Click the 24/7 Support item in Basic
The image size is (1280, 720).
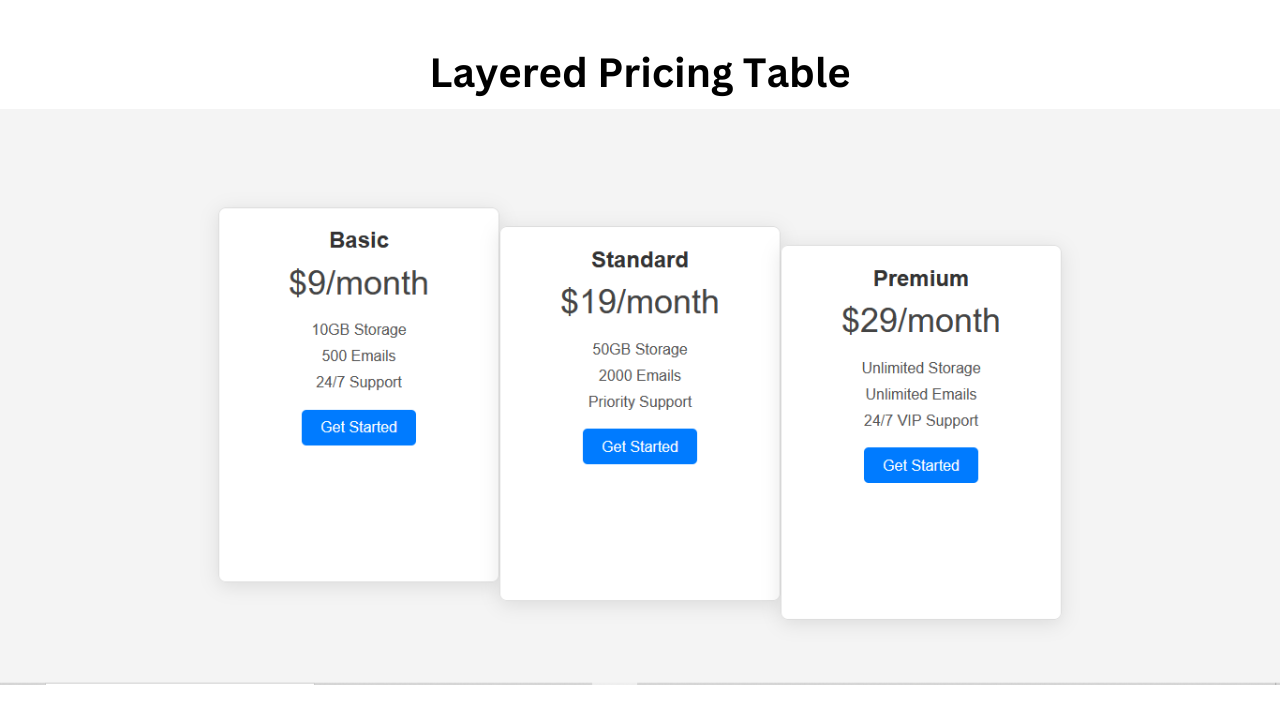tap(358, 382)
